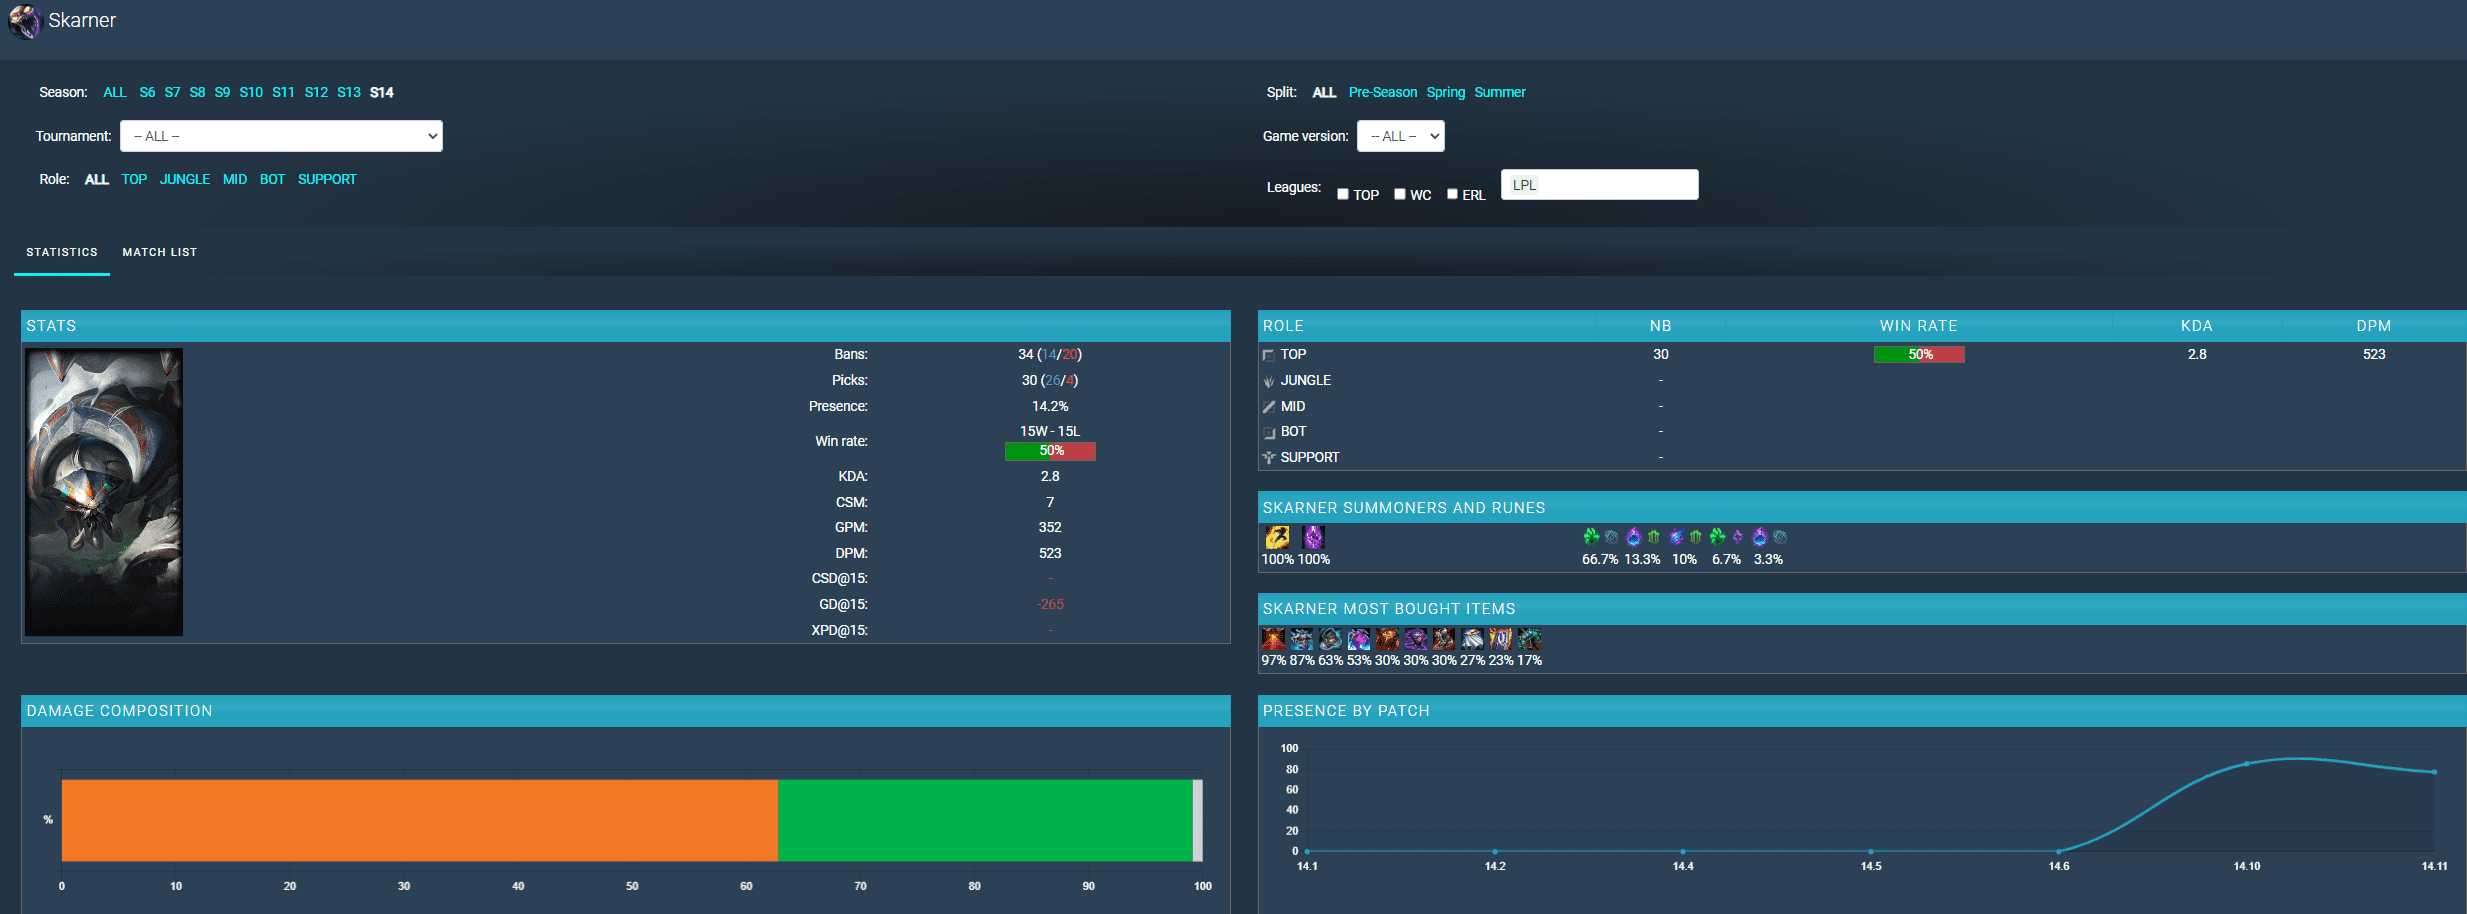The image size is (2467, 914).
Task: Click the leagues search field containing LPL
Action: click(1599, 185)
